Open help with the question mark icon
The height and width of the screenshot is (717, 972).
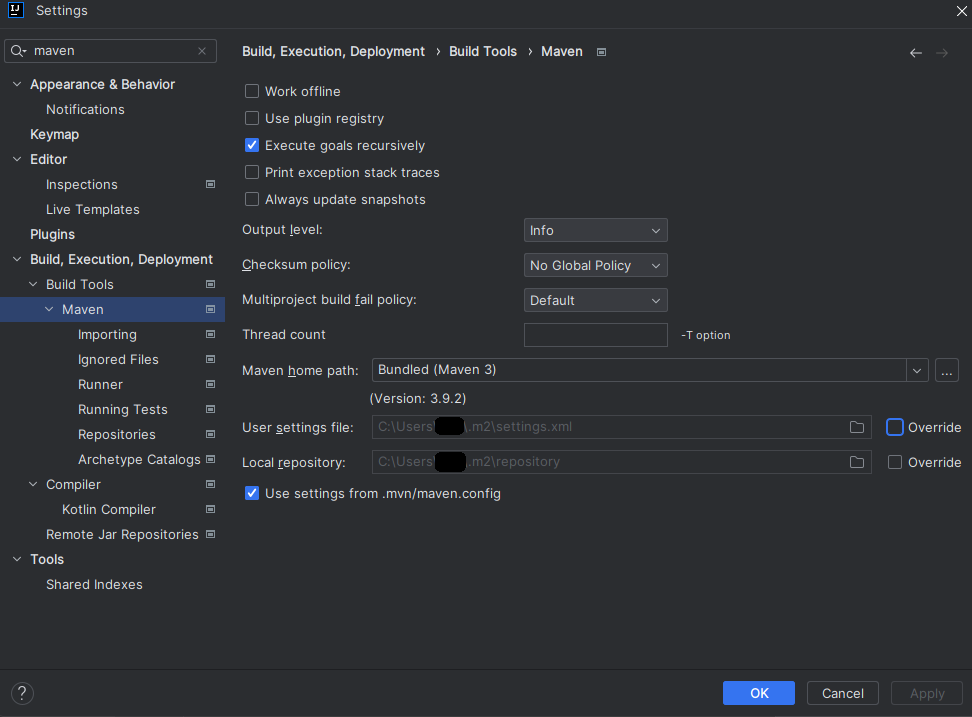[22, 693]
